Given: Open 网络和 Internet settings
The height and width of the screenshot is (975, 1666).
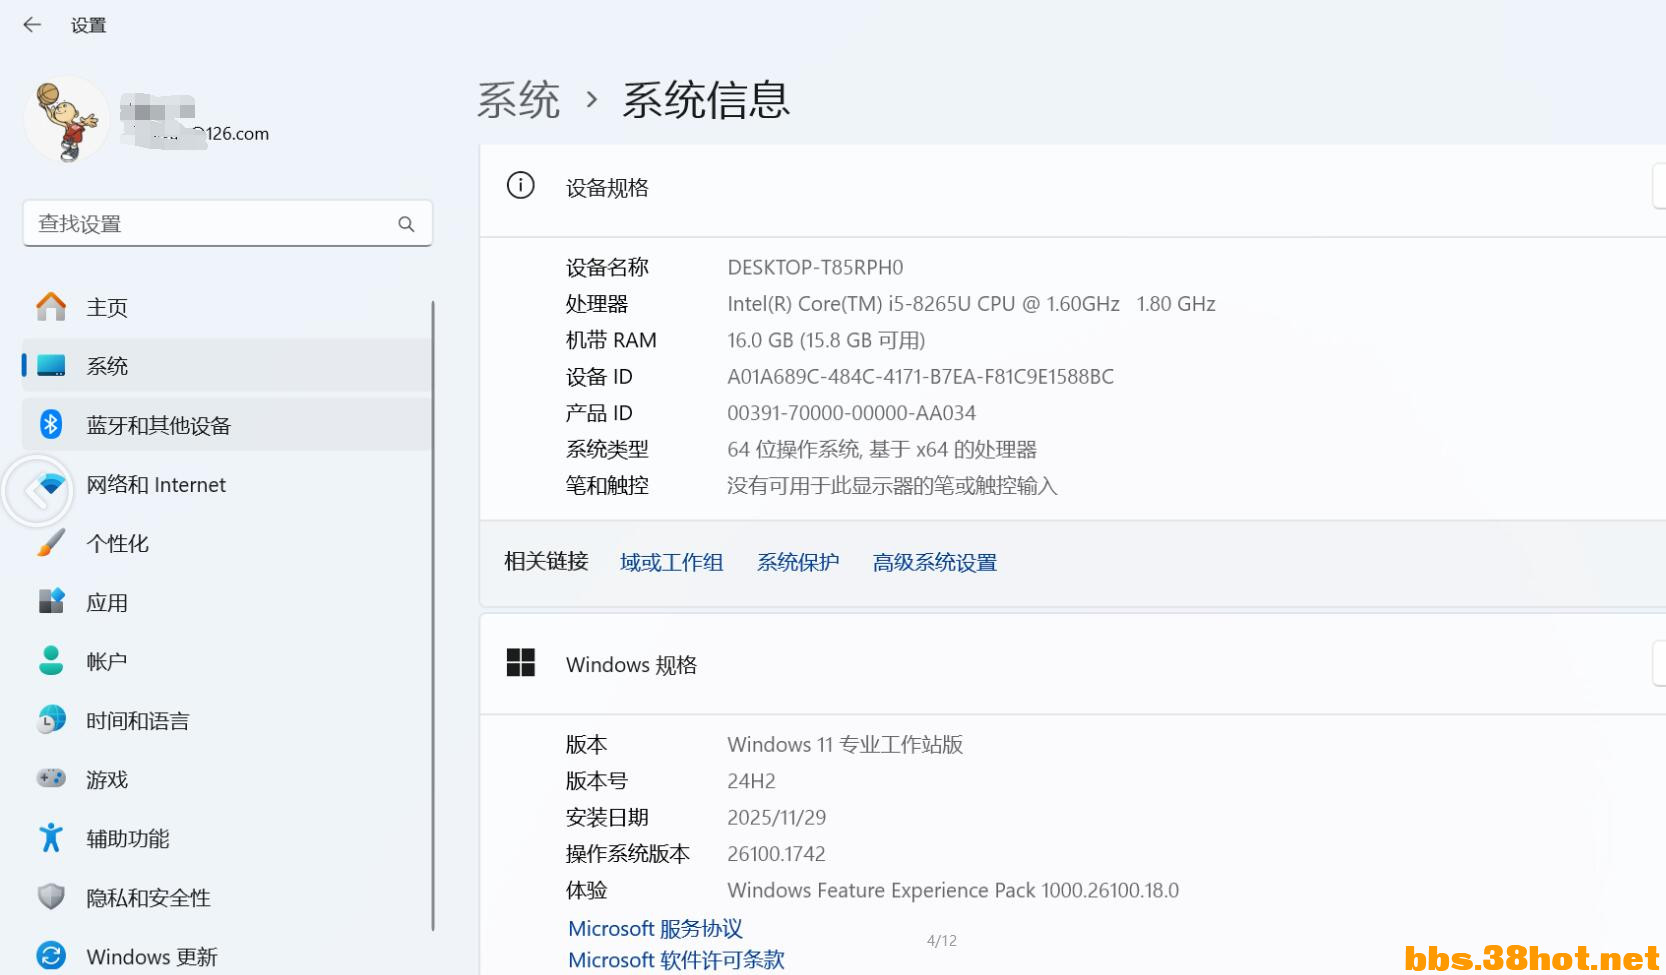Looking at the screenshot, I should (227, 484).
